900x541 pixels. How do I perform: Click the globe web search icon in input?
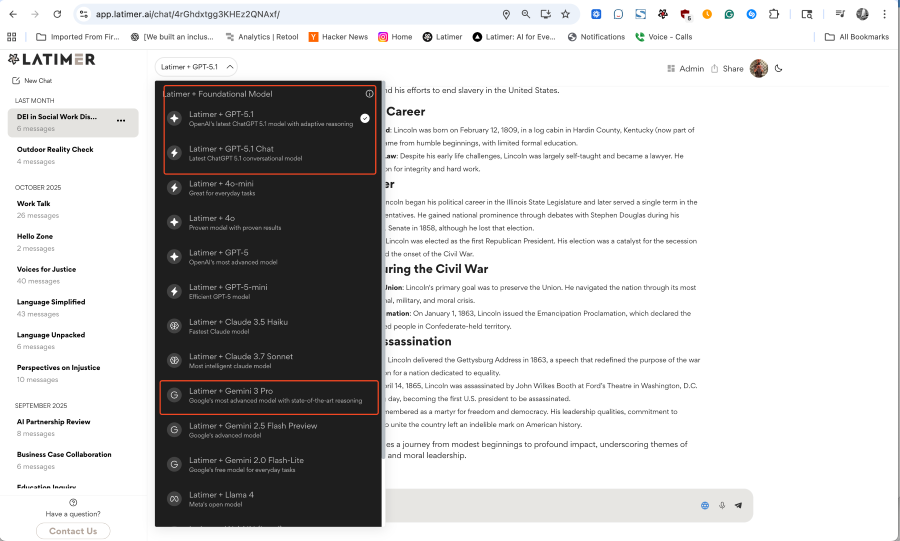tap(705, 505)
